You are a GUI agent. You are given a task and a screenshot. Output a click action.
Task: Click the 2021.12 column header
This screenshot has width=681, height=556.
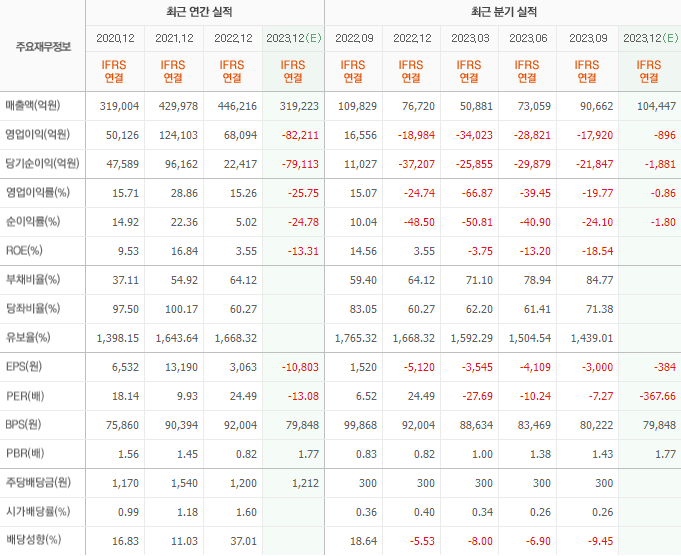(174, 38)
